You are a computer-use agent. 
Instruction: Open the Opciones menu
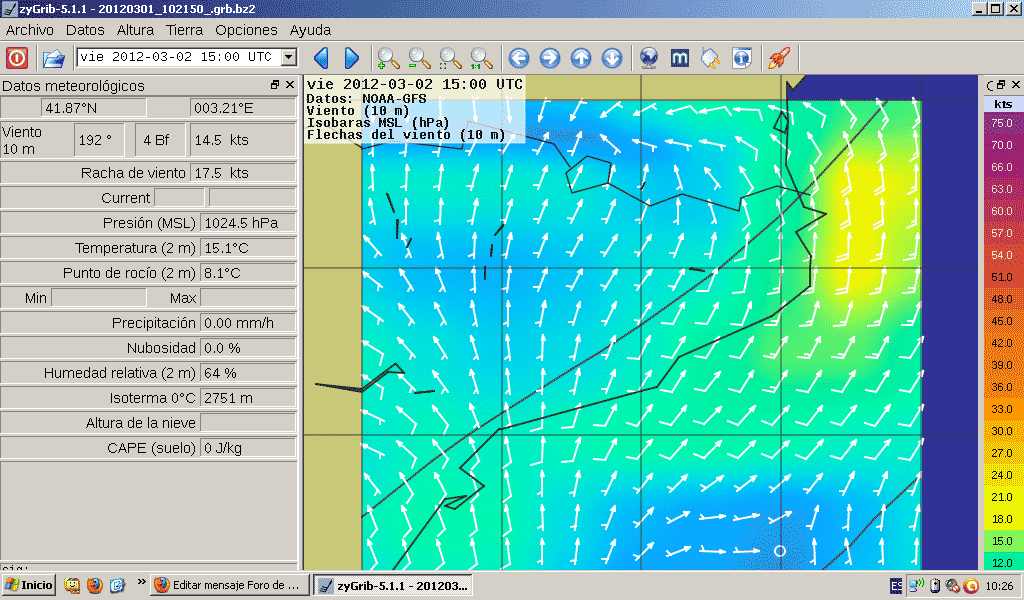click(x=246, y=30)
